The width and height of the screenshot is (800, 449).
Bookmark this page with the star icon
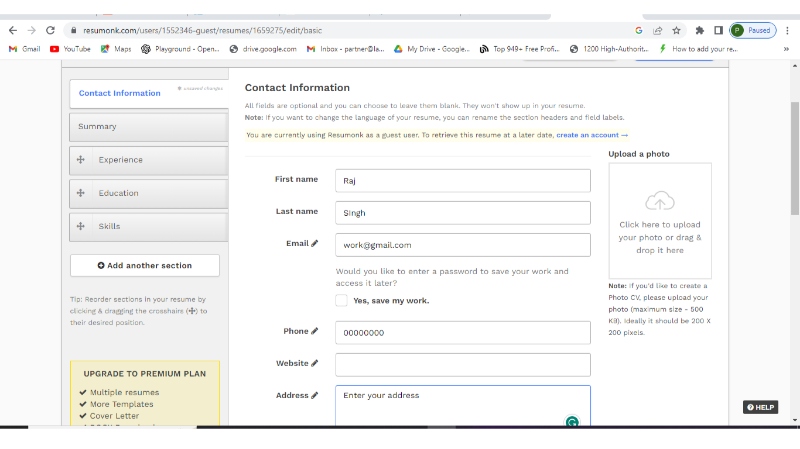677,30
